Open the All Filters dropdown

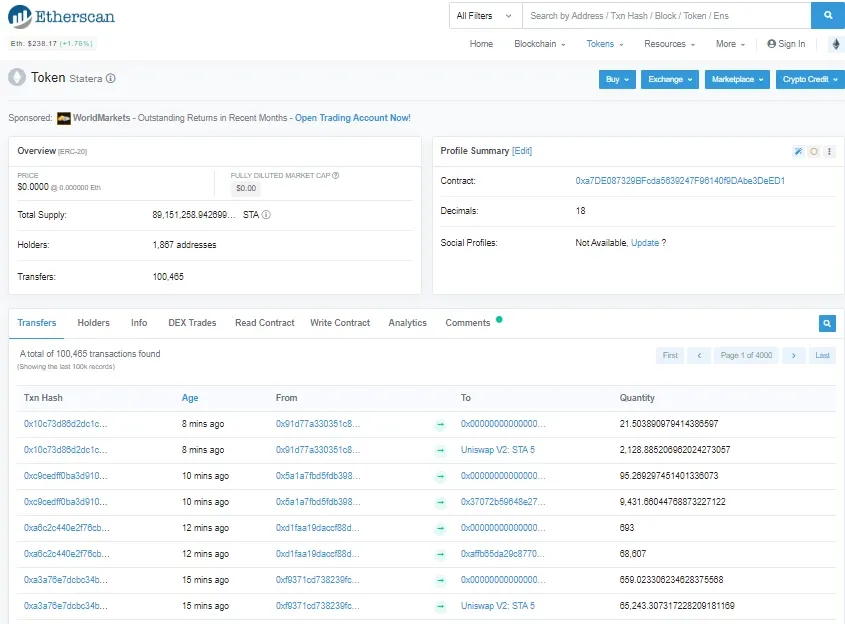pyautogui.click(x=485, y=16)
